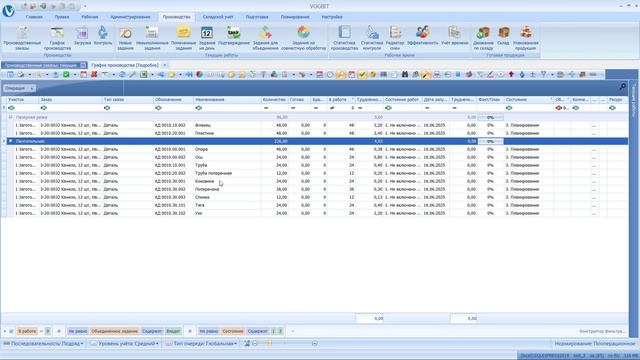
Task: Collapse the Лентопильная group row
Action: [x=11, y=141]
